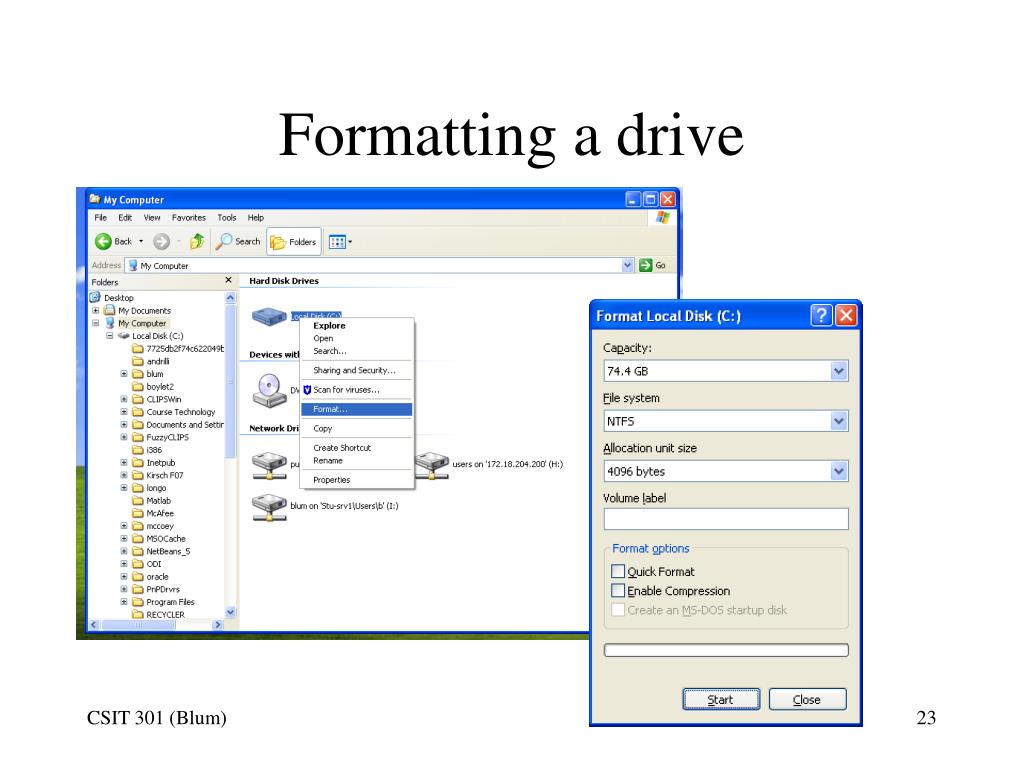Expand the My Documents tree node
1024x768 pixels.
[x=96, y=311]
